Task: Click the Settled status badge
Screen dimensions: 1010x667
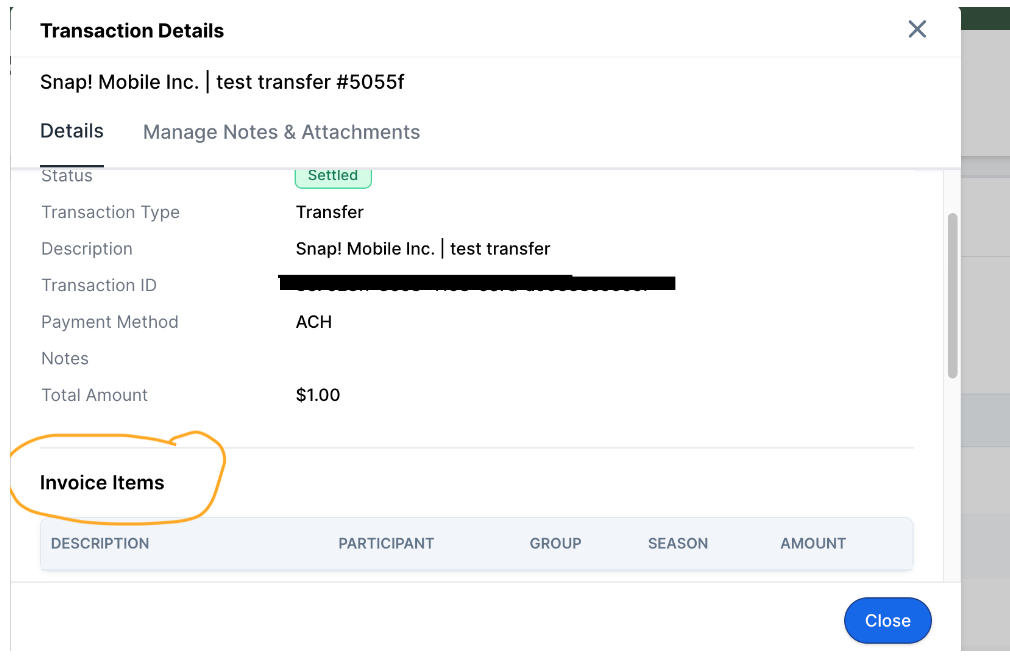Action: pos(332,175)
